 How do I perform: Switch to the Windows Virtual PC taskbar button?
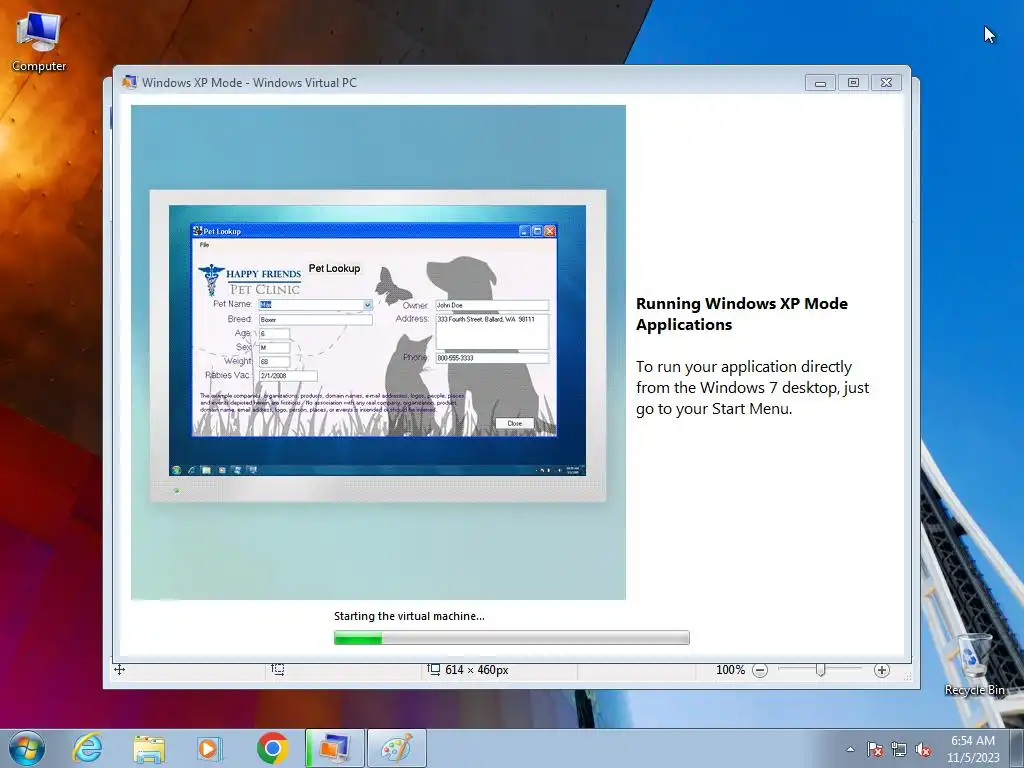pos(334,748)
